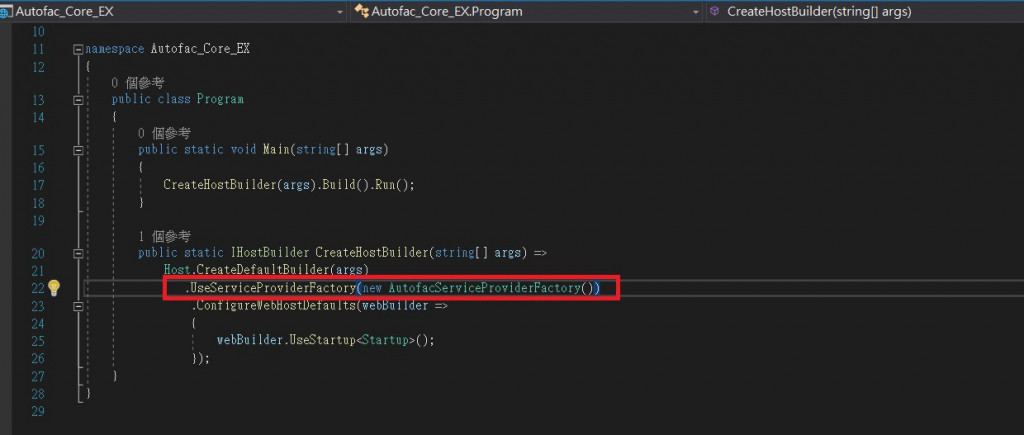Click the method icon beside CreateHostBuilder
The width and height of the screenshot is (1024, 435).
715,12
